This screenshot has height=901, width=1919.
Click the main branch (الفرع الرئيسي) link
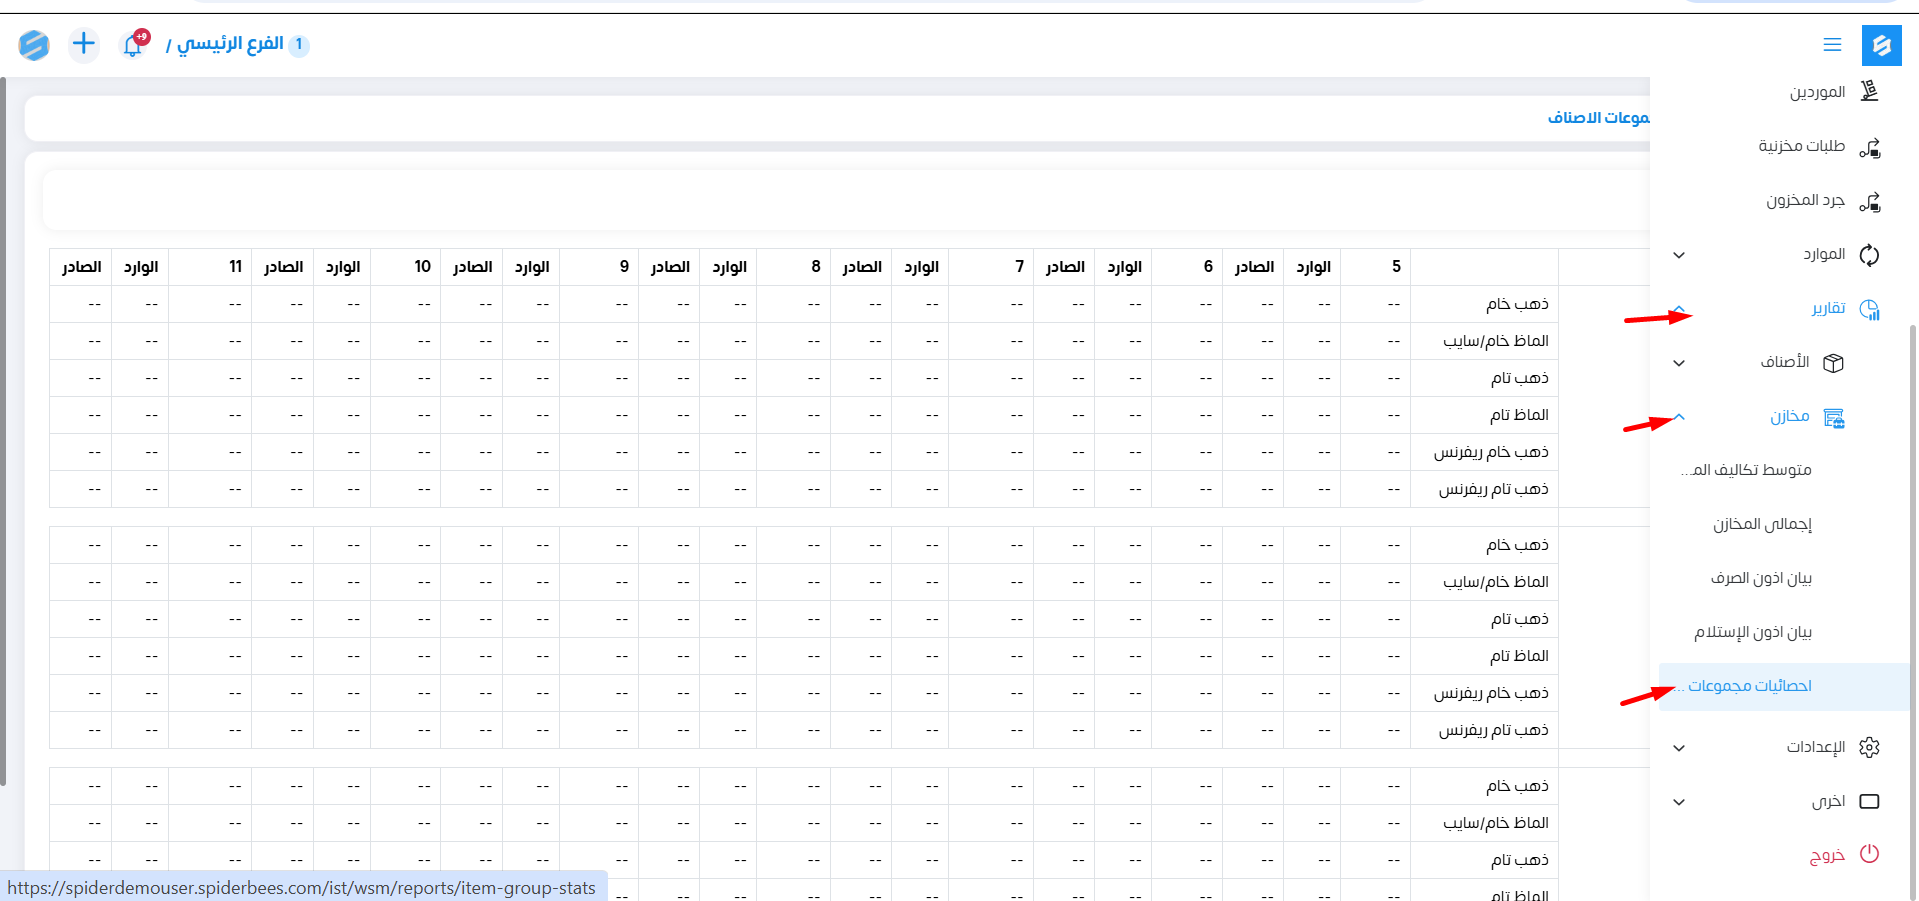[231, 44]
